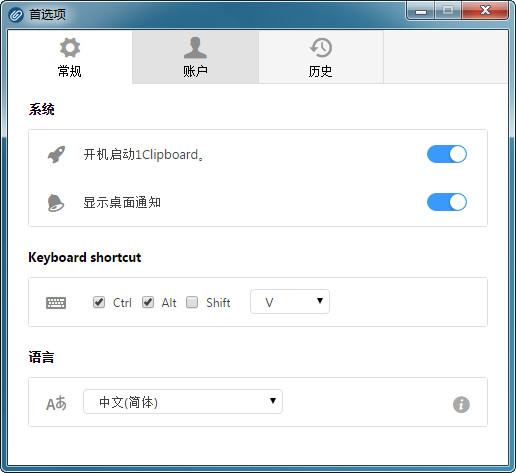The image size is (516, 473).
Task: Close the 首选项 window
Action: (485, 11)
